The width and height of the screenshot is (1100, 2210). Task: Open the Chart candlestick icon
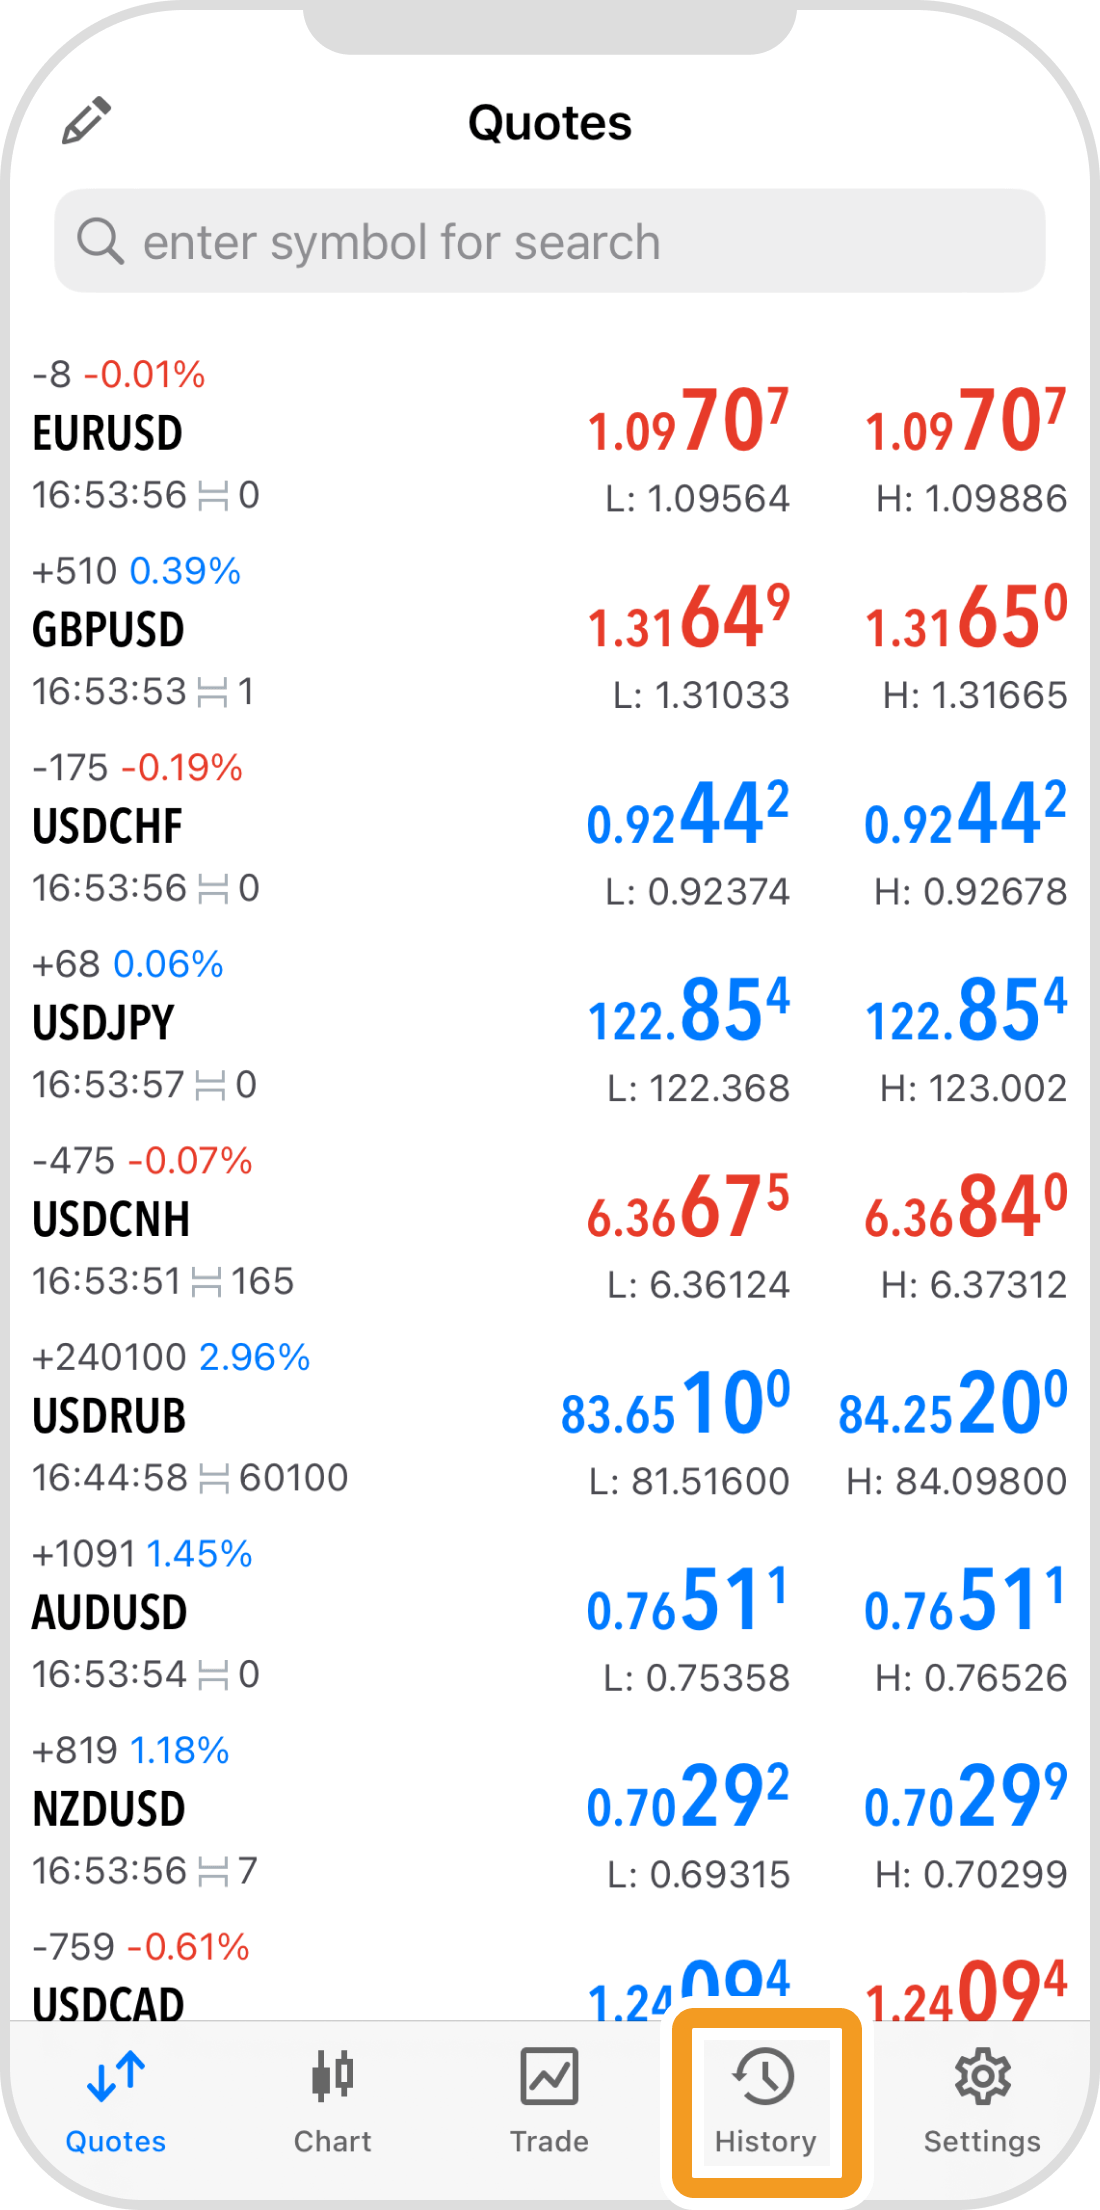[x=332, y=2076]
